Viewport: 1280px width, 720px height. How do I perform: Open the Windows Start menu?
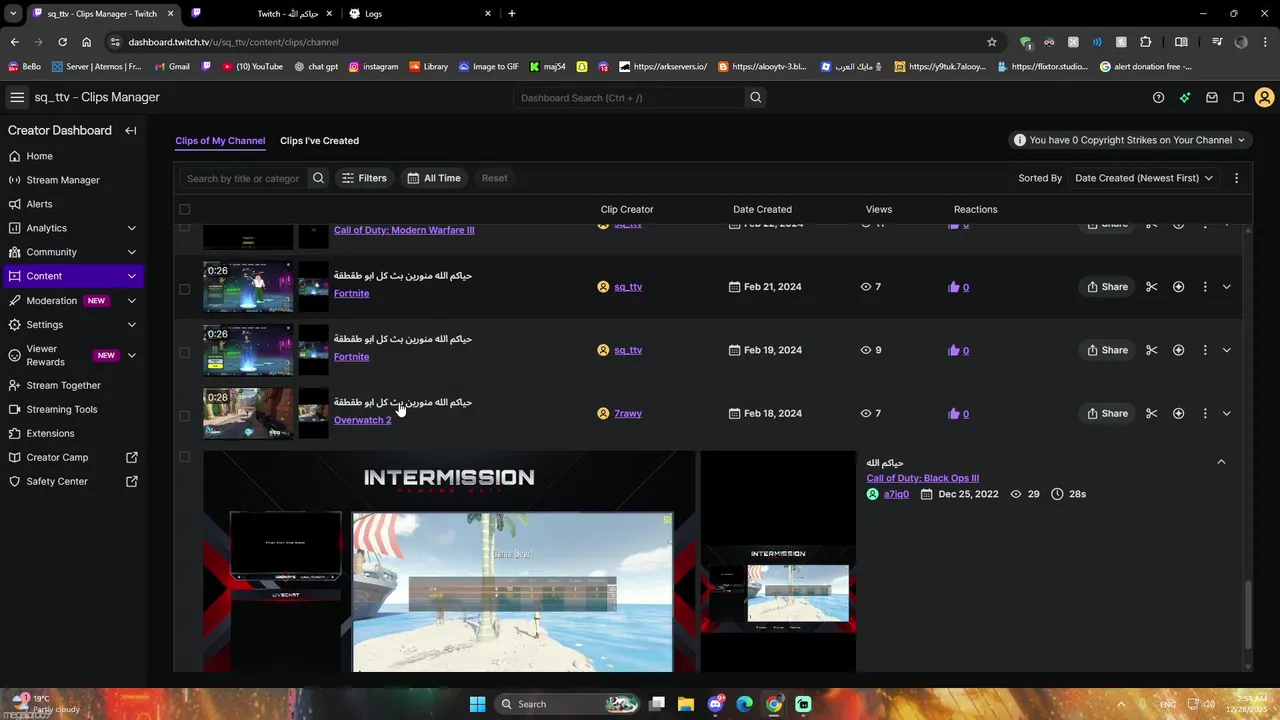point(477,704)
